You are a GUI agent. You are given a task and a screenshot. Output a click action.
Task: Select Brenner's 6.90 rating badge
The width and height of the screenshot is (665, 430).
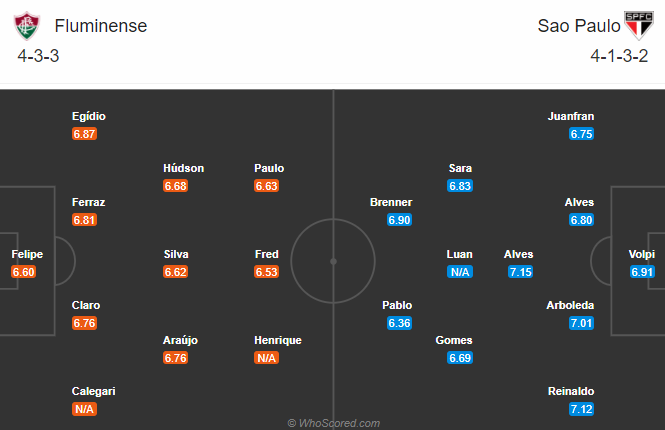click(399, 220)
